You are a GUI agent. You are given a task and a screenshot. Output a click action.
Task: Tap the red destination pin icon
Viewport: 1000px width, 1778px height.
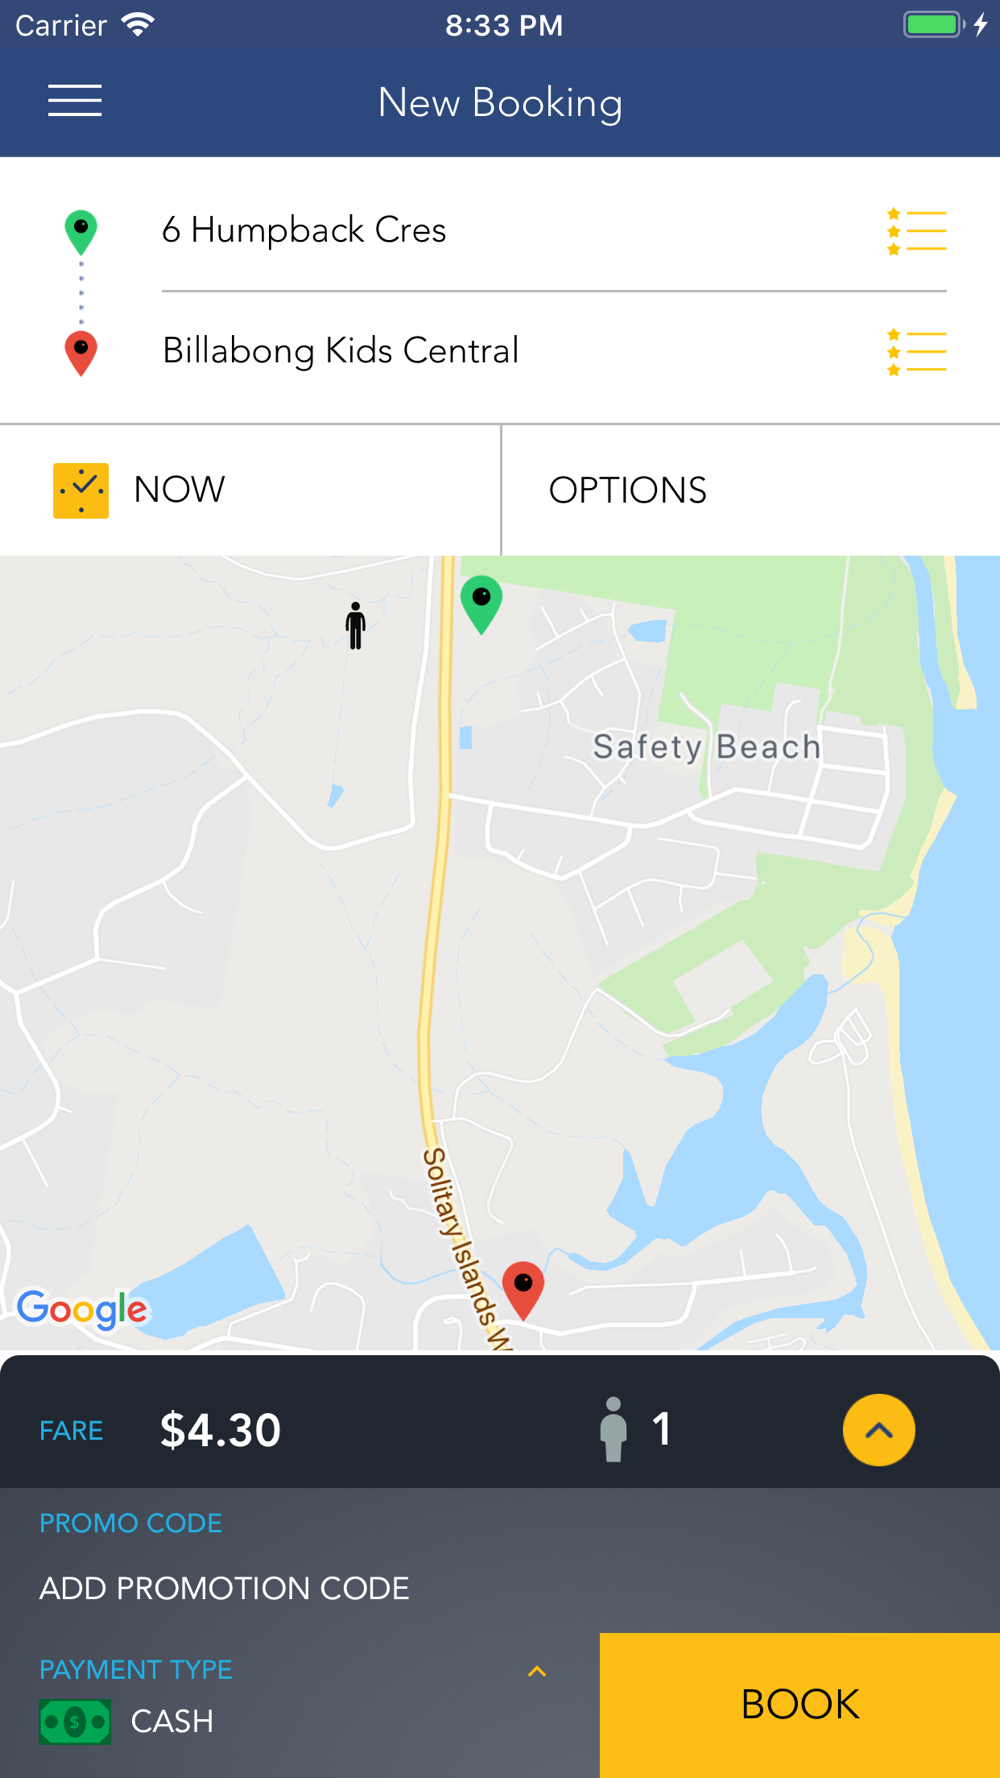(x=81, y=353)
